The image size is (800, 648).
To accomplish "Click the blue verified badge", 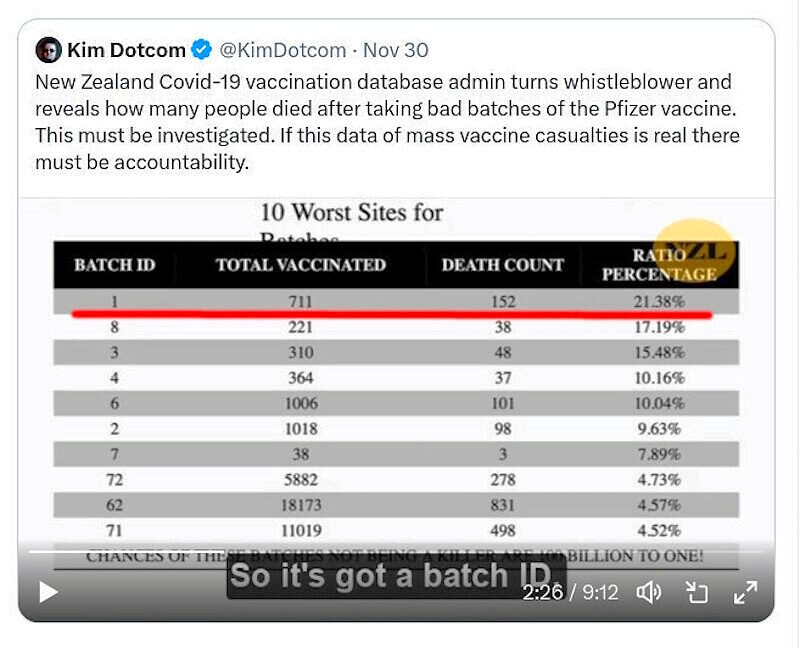I will (x=202, y=50).
